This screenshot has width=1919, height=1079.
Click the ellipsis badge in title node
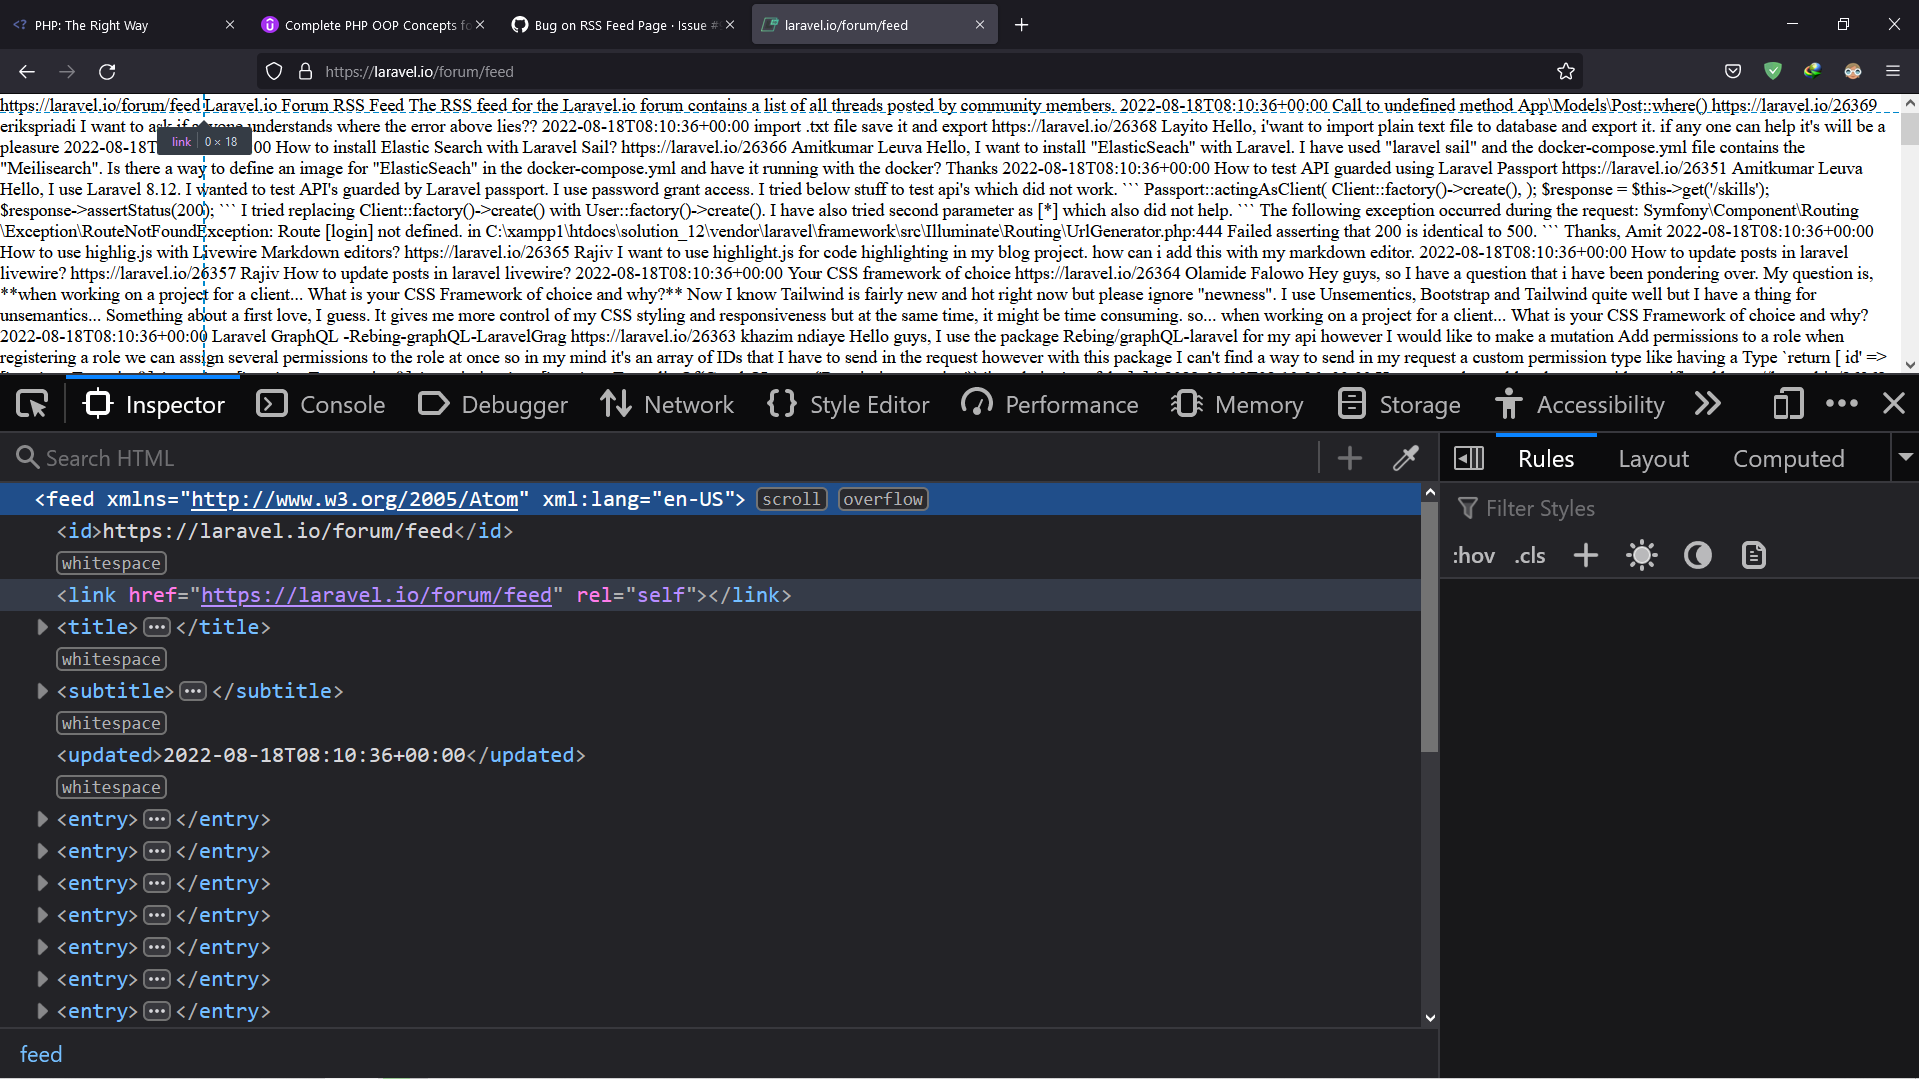point(157,627)
